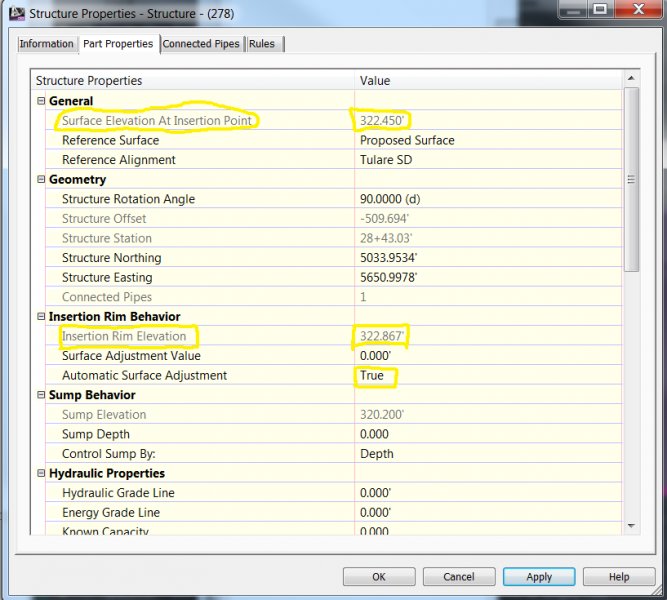
Task: Minimize the Structure Properties dialog
Action: (x=573, y=10)
